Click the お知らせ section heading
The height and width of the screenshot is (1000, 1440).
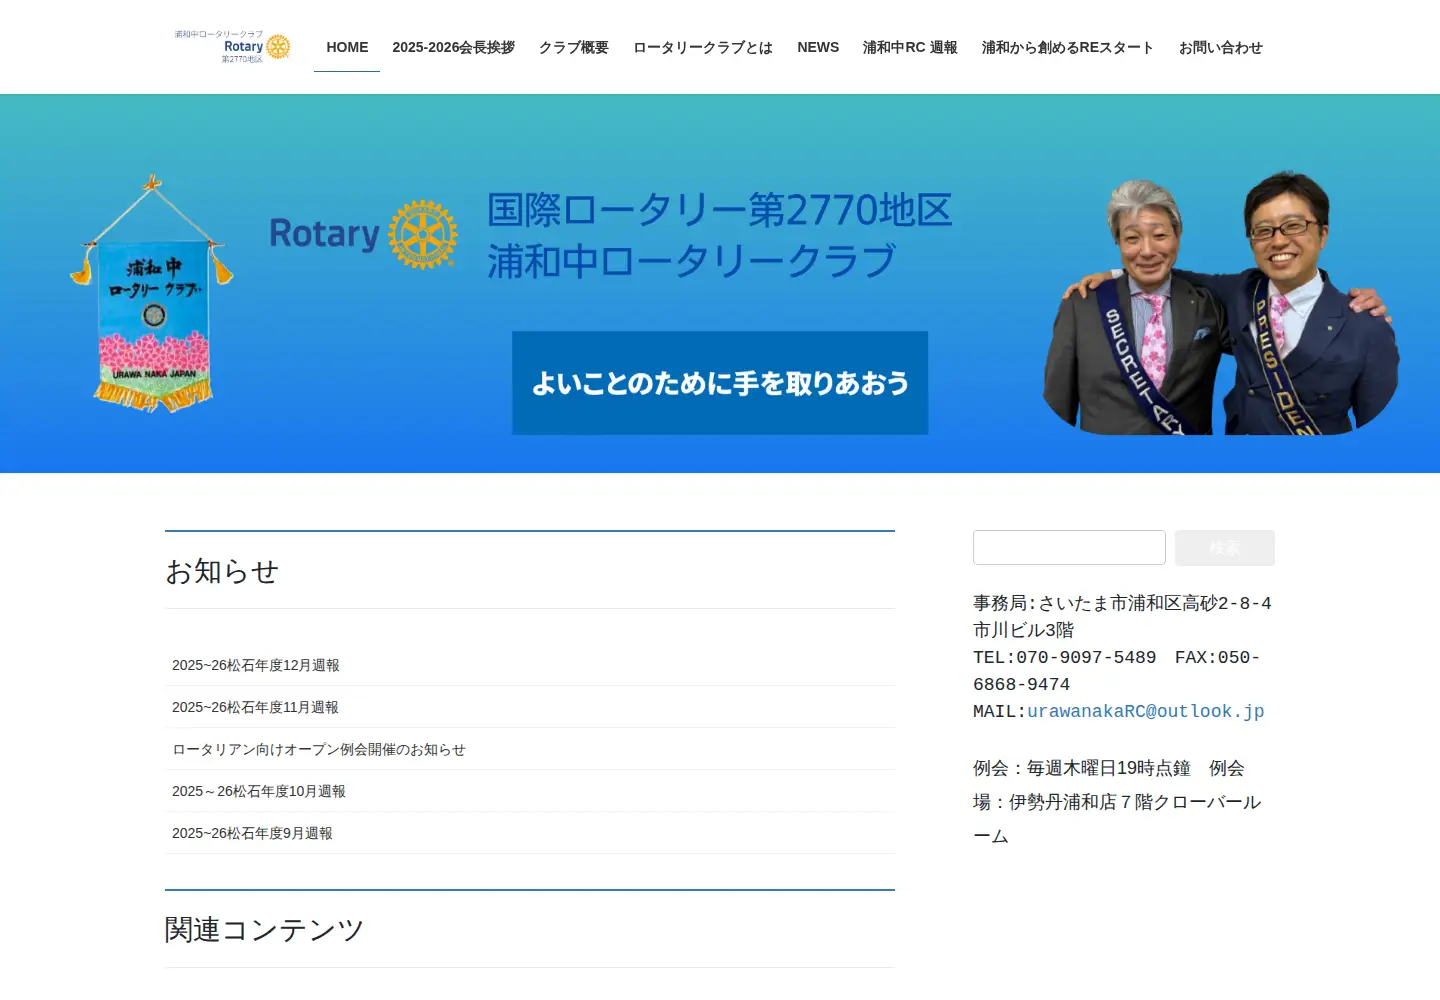(222, 571)
